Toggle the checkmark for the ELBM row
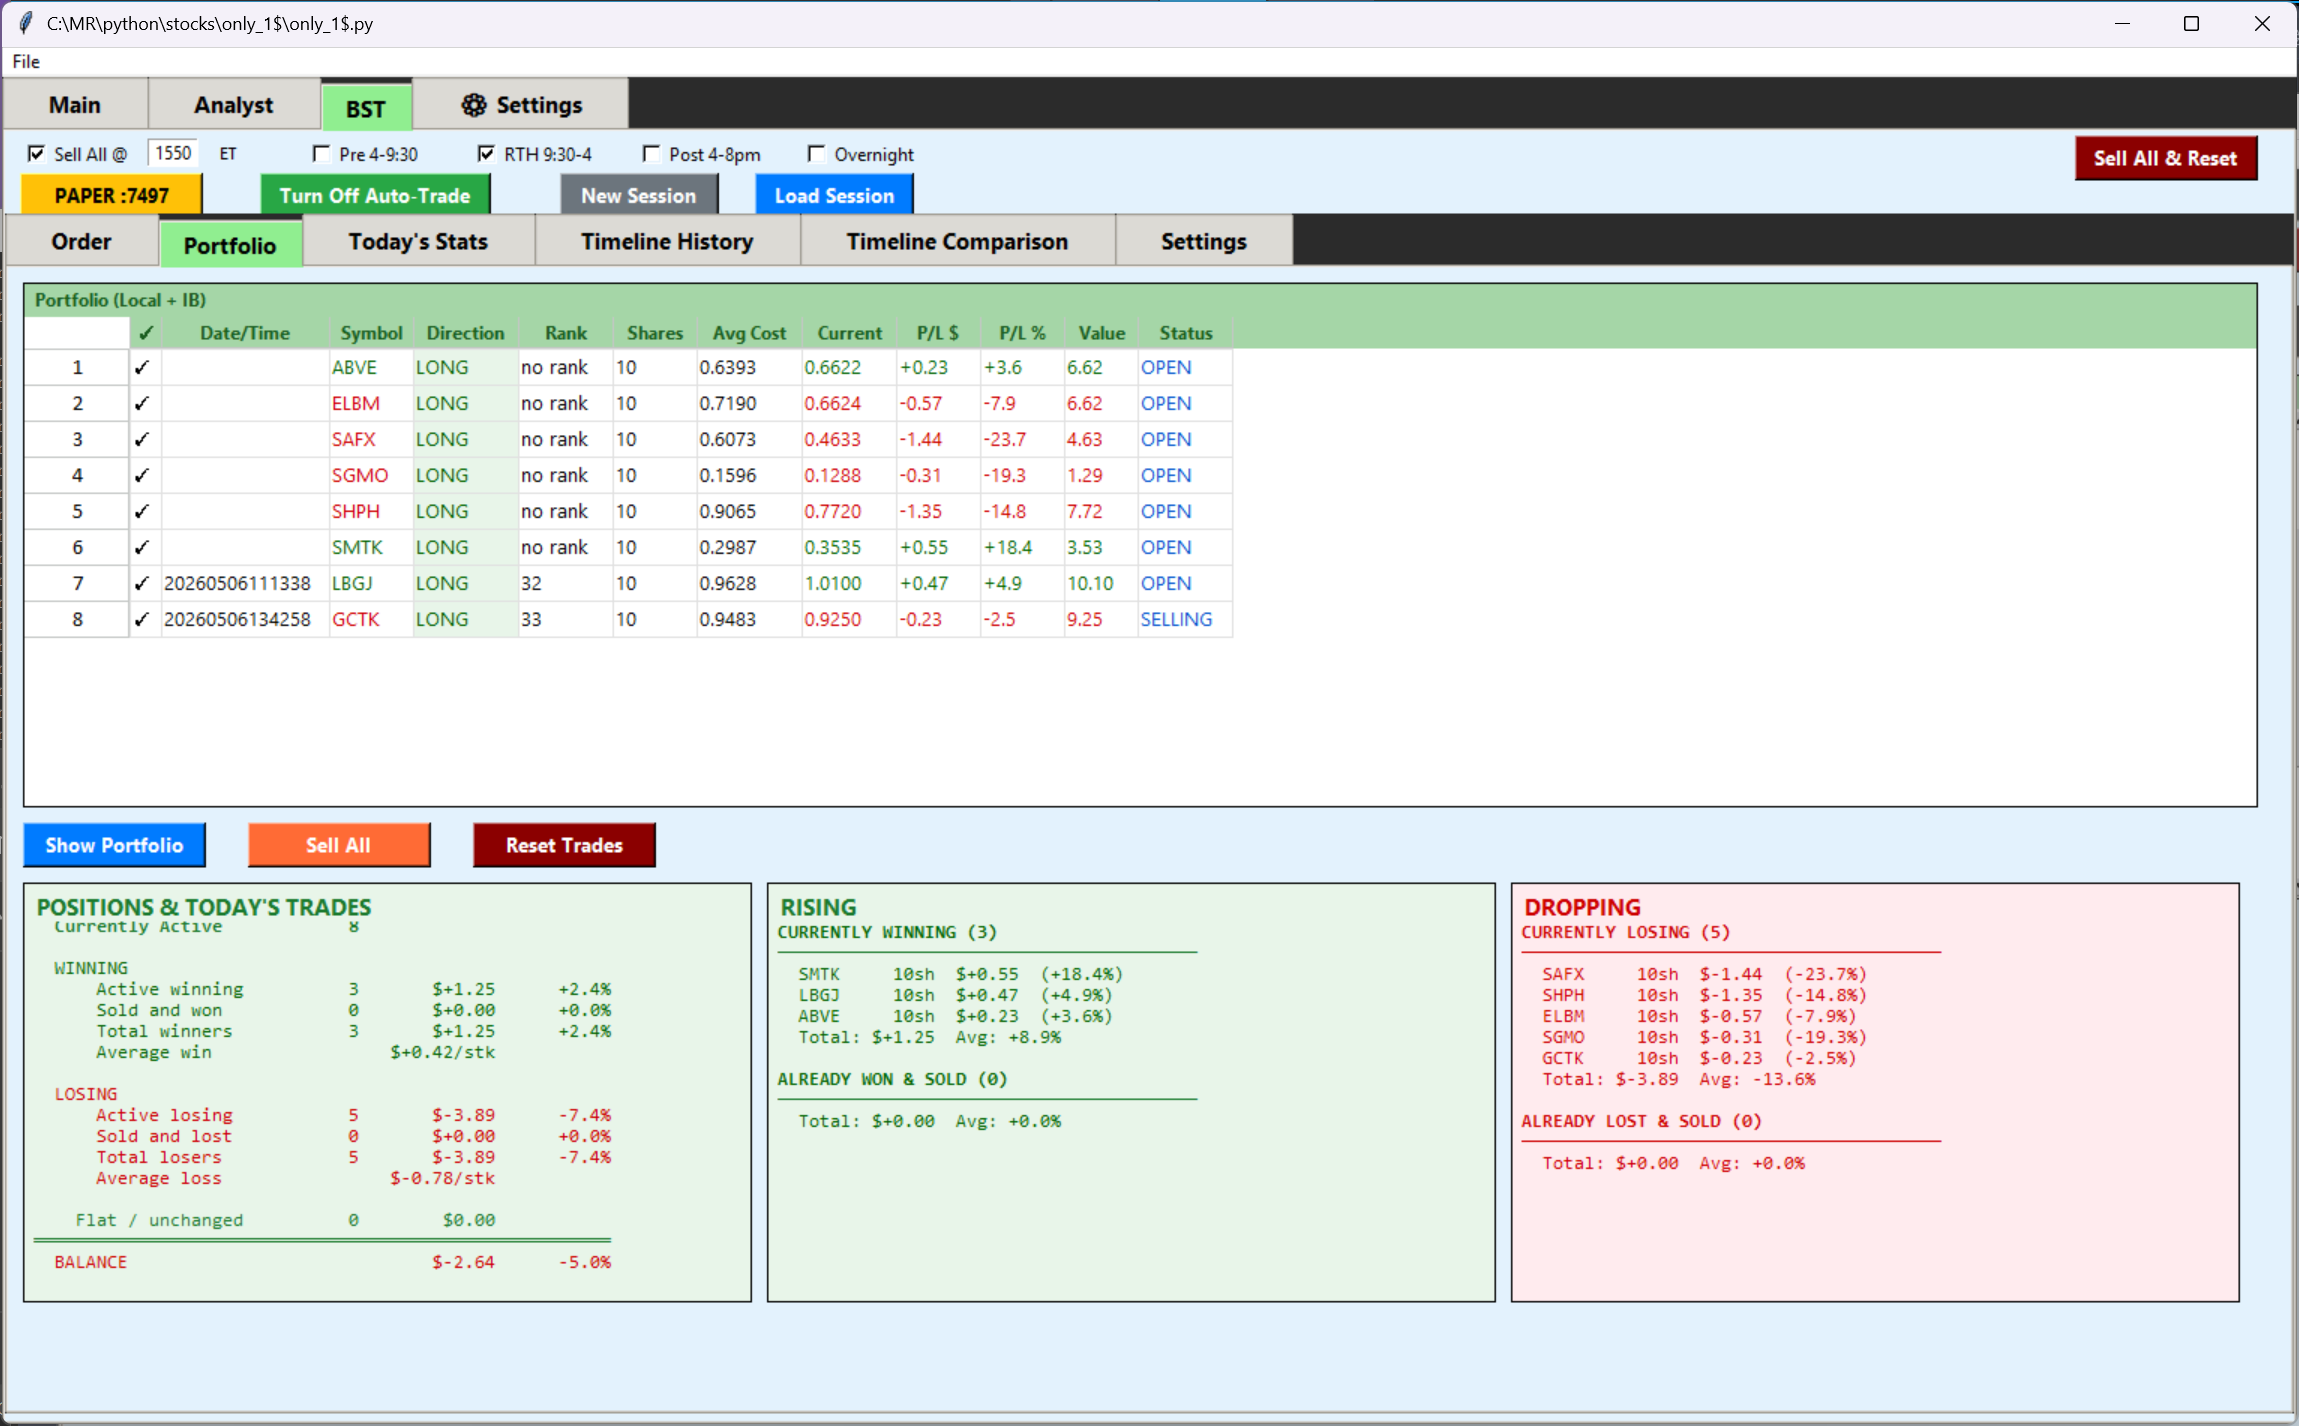 tap(143, 403)
